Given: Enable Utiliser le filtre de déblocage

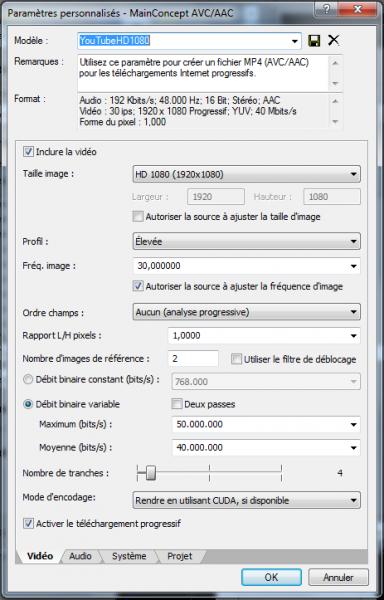Looking at the screenshot, I should tap(237, 359).
